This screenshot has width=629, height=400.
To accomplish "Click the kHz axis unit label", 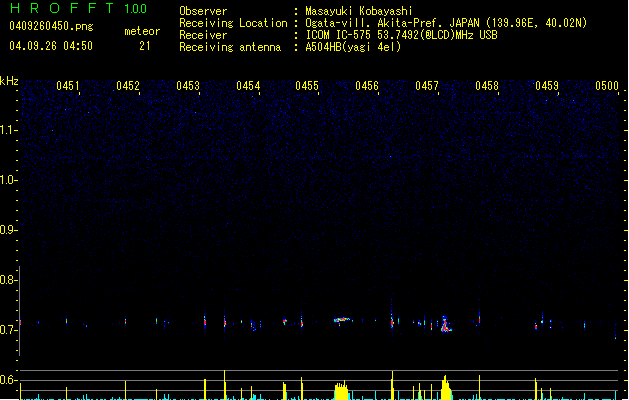I will tap(9, 81).
